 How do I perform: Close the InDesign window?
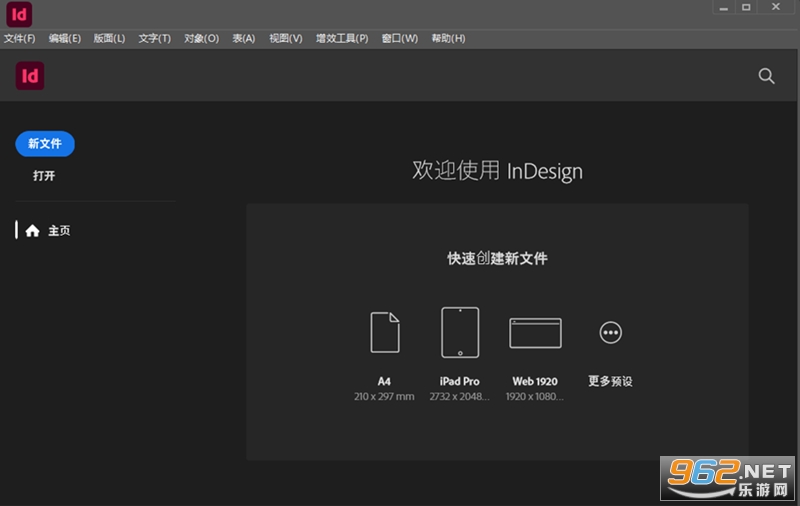776,7
